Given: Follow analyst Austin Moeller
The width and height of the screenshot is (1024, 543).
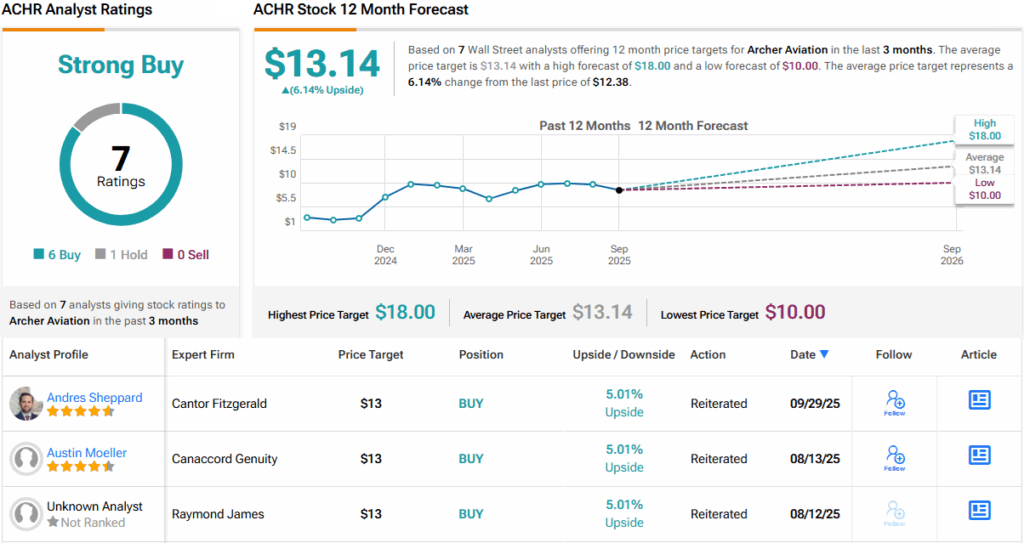Looking at the screenshot, I should click(895, 458).
